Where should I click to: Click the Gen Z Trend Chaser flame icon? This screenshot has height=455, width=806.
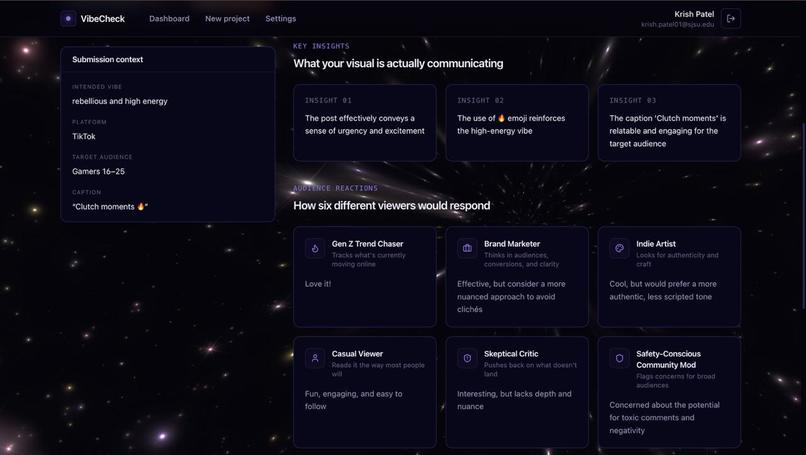coord(315,248)
